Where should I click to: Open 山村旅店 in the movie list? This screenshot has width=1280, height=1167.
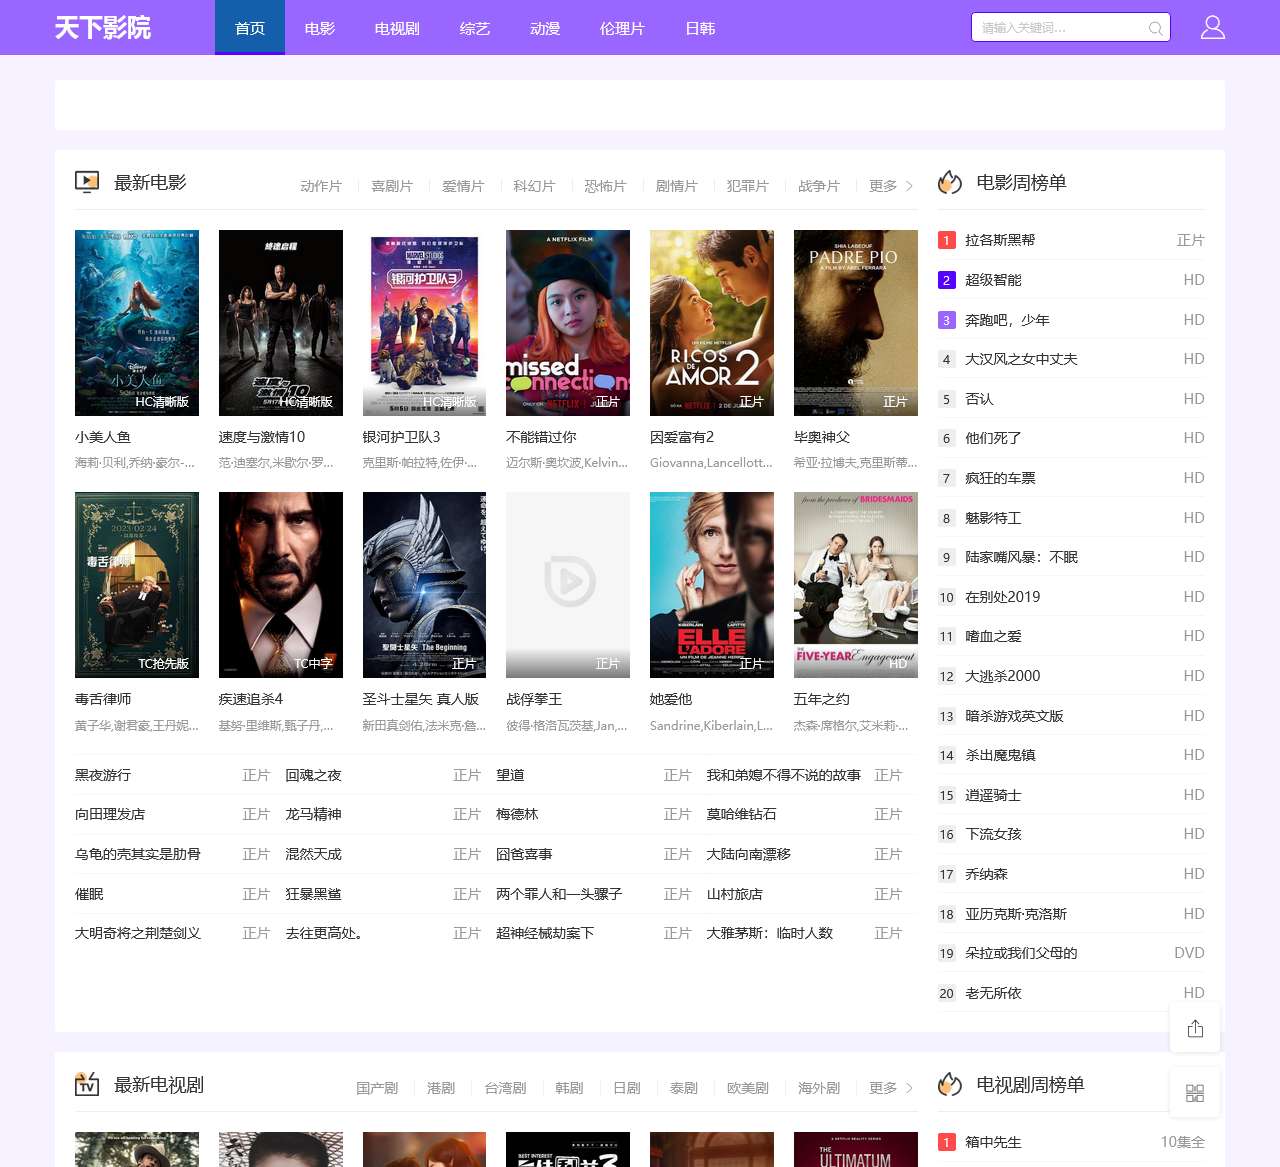(x=734, y=894)
